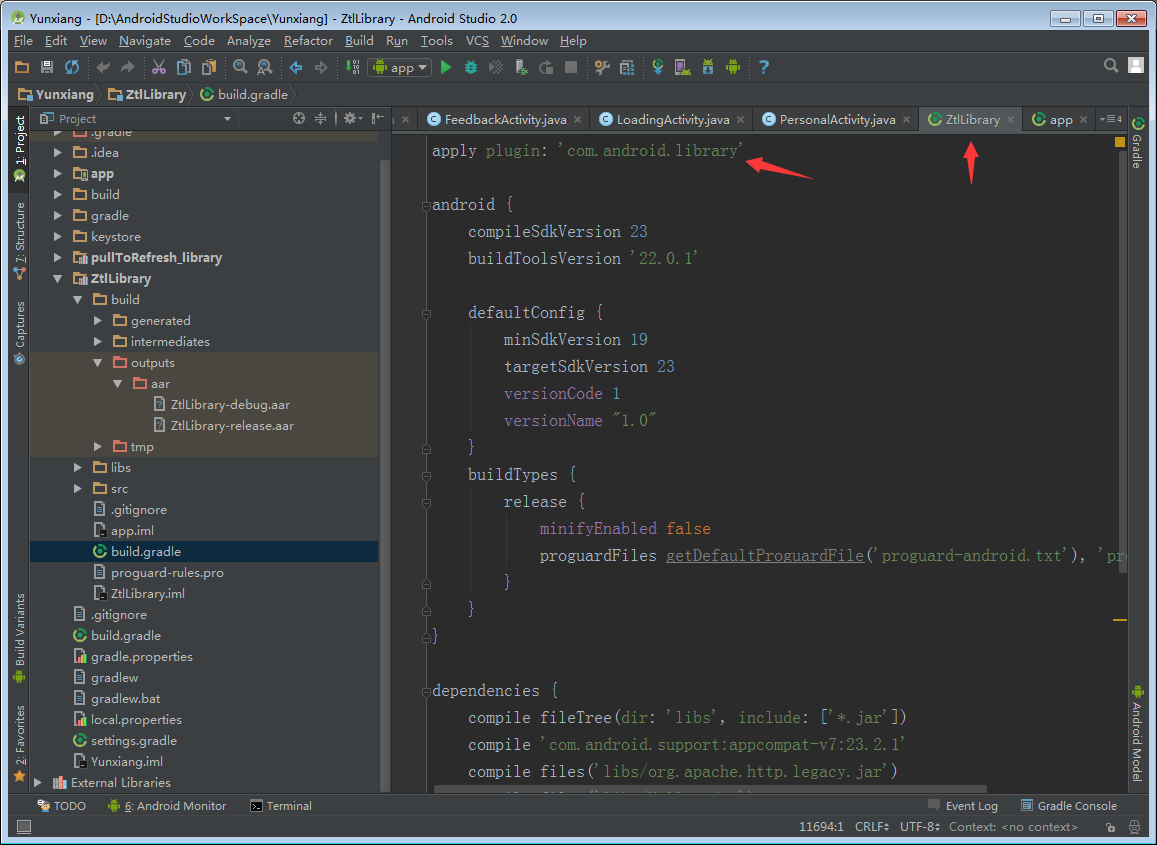This screenshot has width=1157, height=845.
Task: Open Find with the magnifier toolbar icon
Action: click(x=240, y=67)
